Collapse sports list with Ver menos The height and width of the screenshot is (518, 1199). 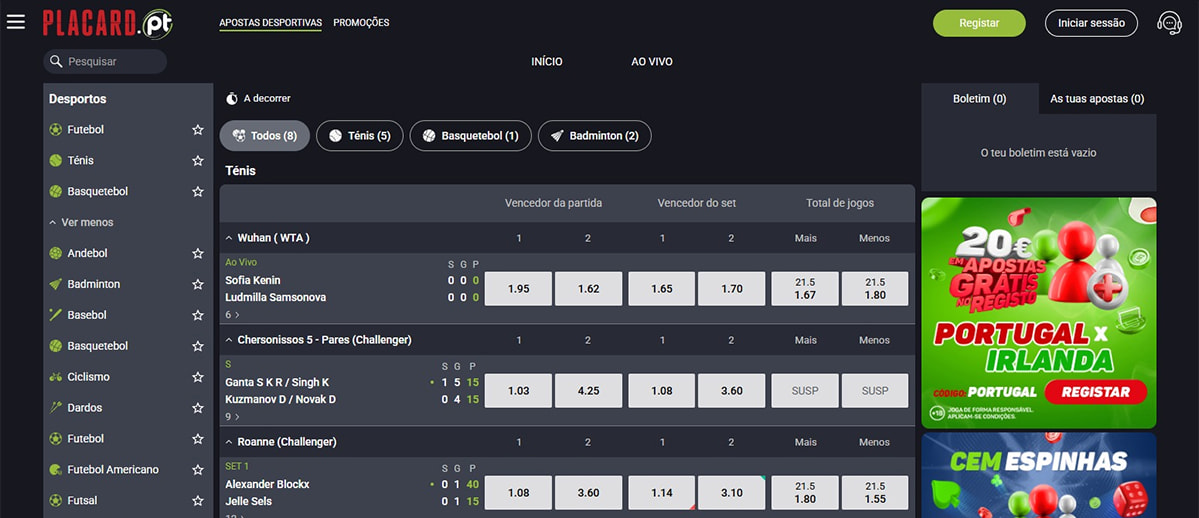click(81, 223)
